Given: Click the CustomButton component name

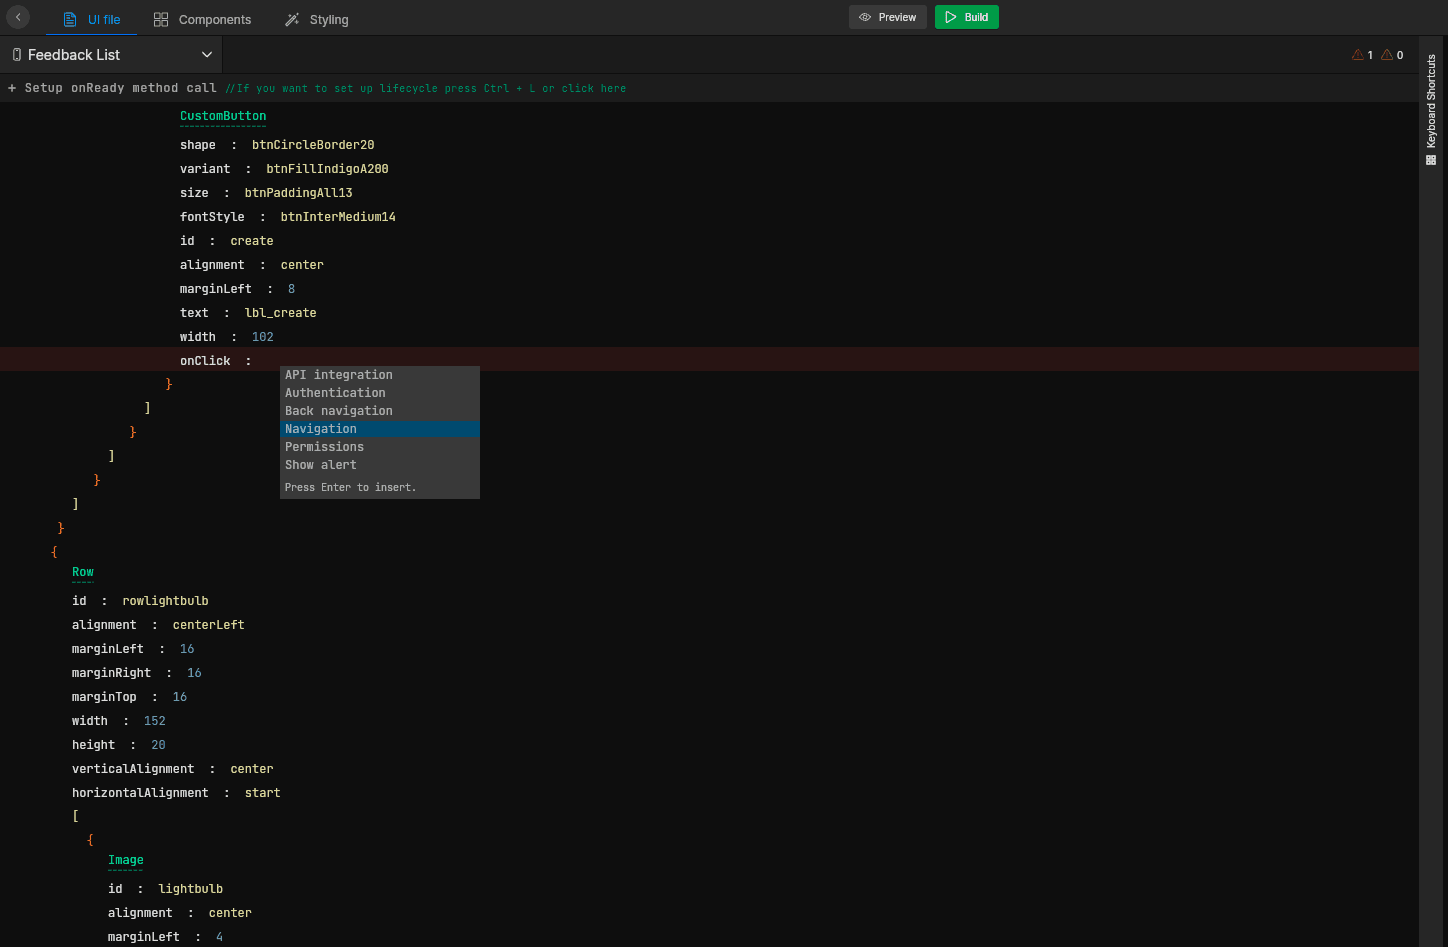Looking at the screenshot, I should coord(223,116).
